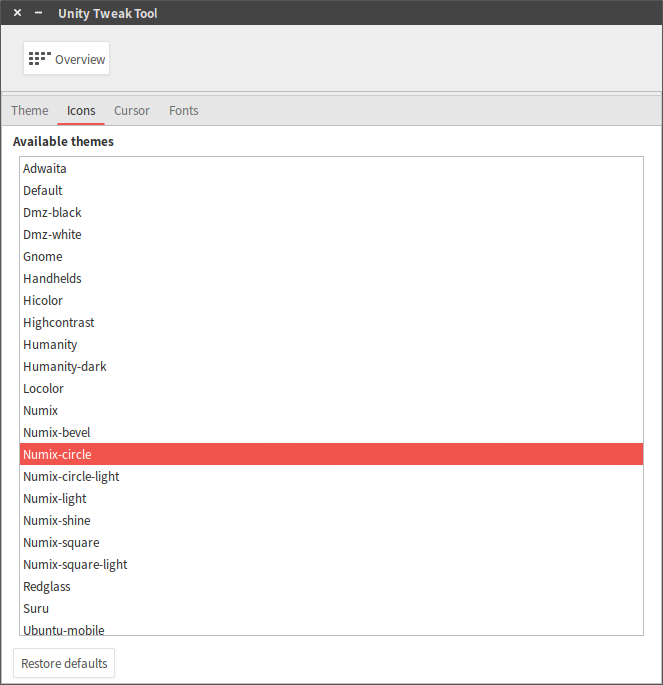Image resolution: width=663 pixels, height=685 pixels.
Task: Select the Hicolor theme row
Action: click(332, 301)
